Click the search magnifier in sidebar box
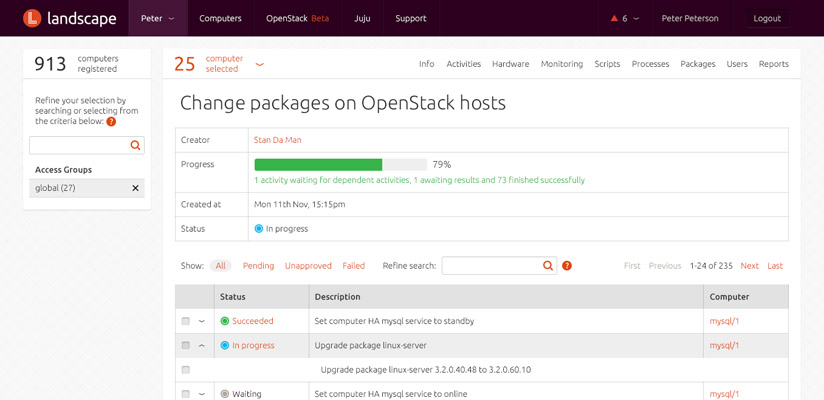This screenshot has height=400, width=824. click(x=135, y=146)
